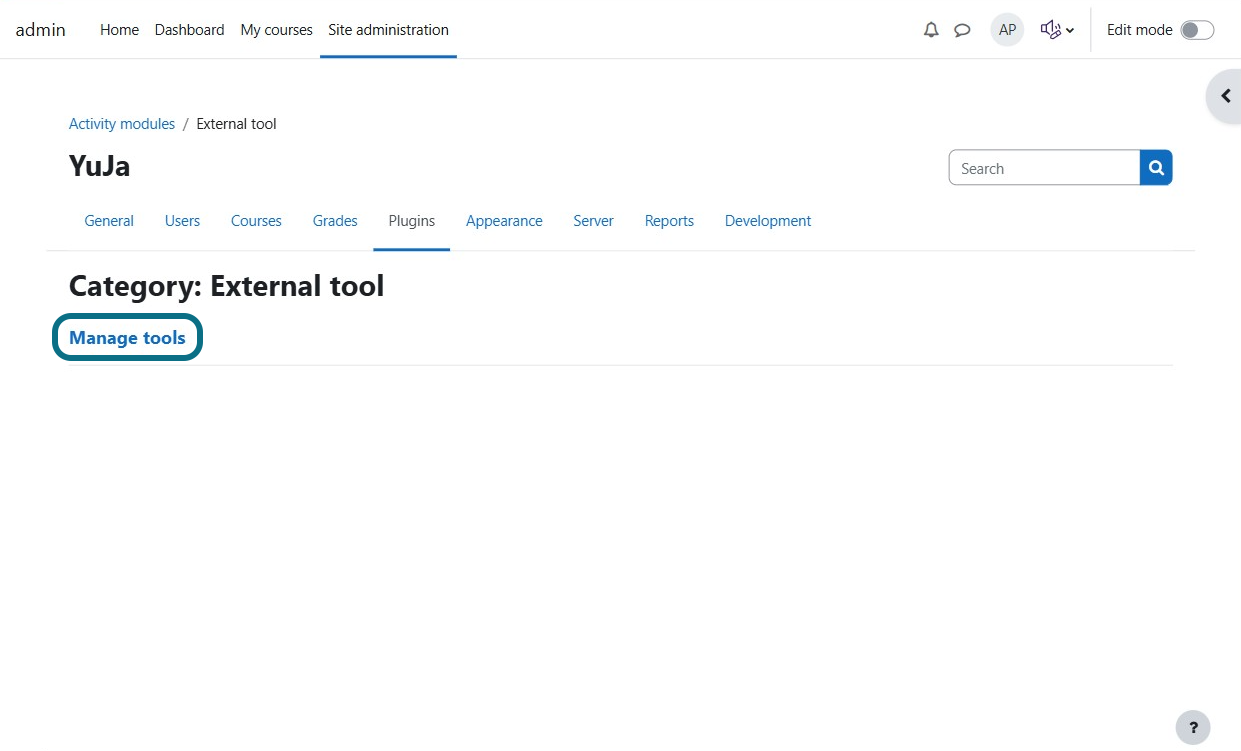
Task: Follow the Activity modules breadcrumb link
Action: [x=122, y=124]
